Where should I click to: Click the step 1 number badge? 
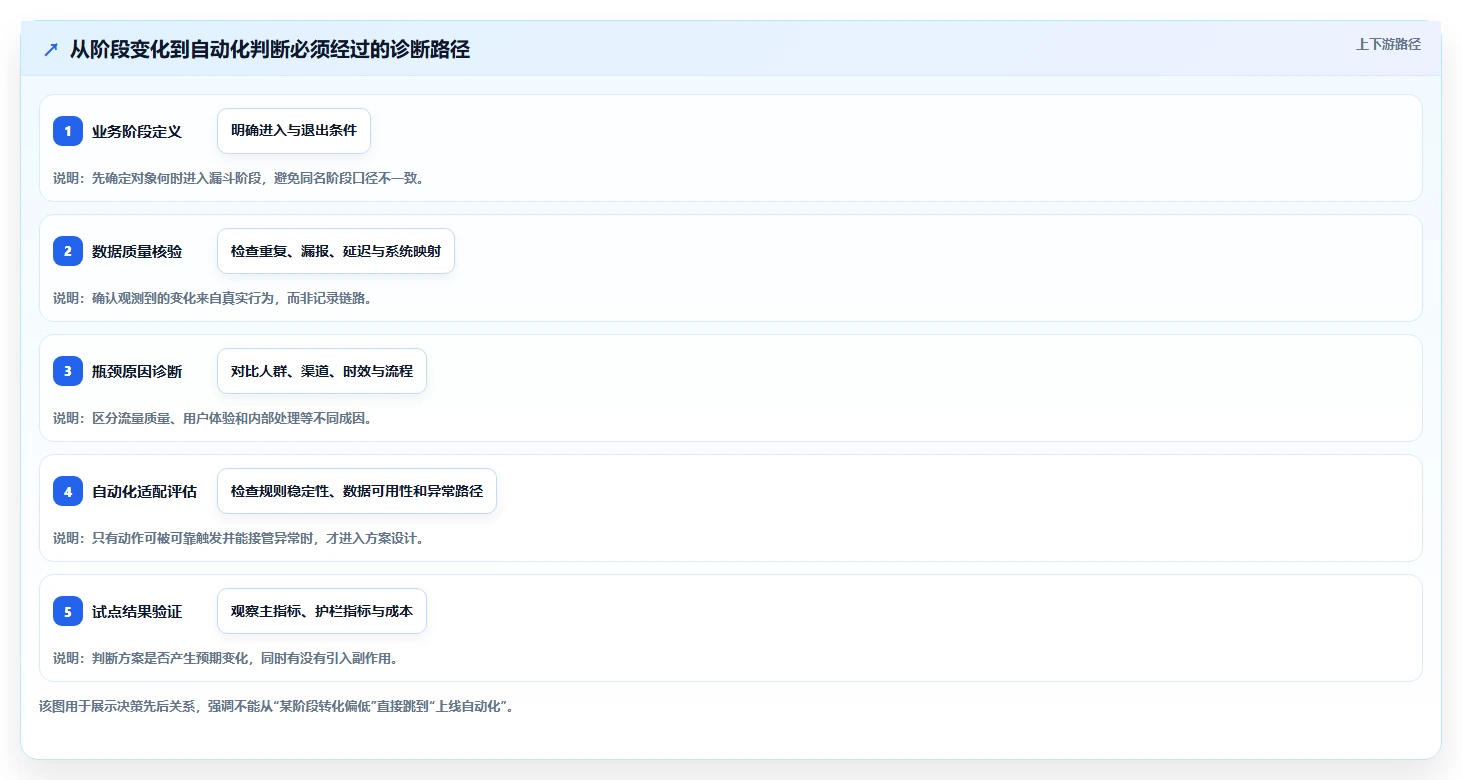pyautogui.click(x=68, y=131)
